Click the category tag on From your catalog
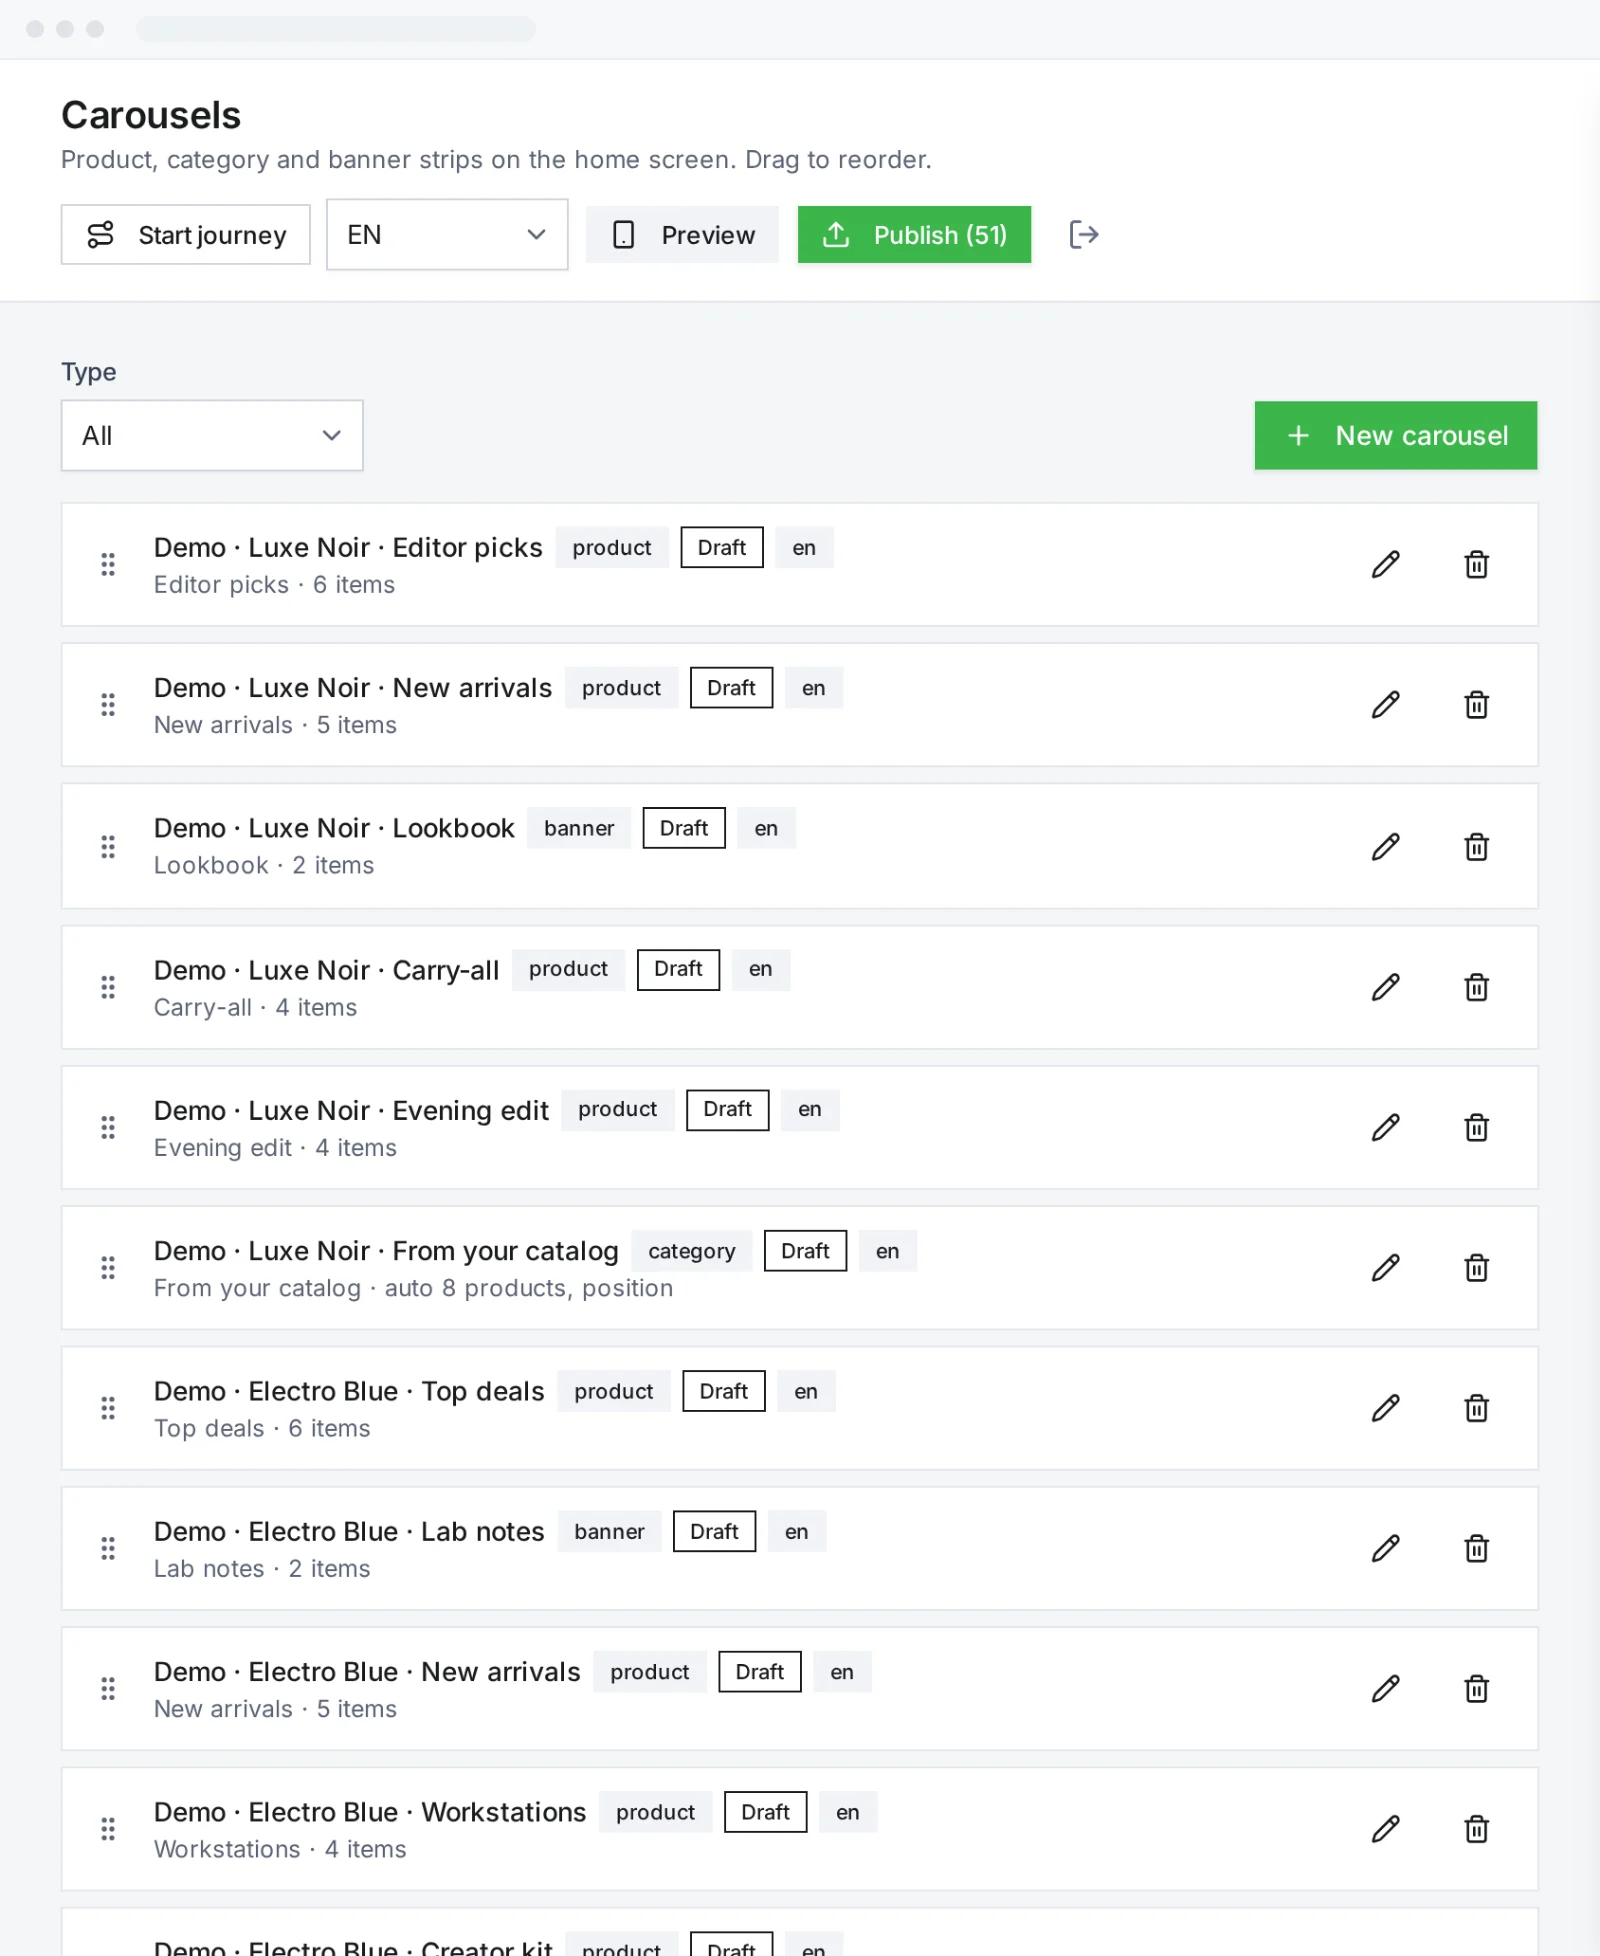This screenshot has width=1600, height=1956. (x=692, y=1251)
